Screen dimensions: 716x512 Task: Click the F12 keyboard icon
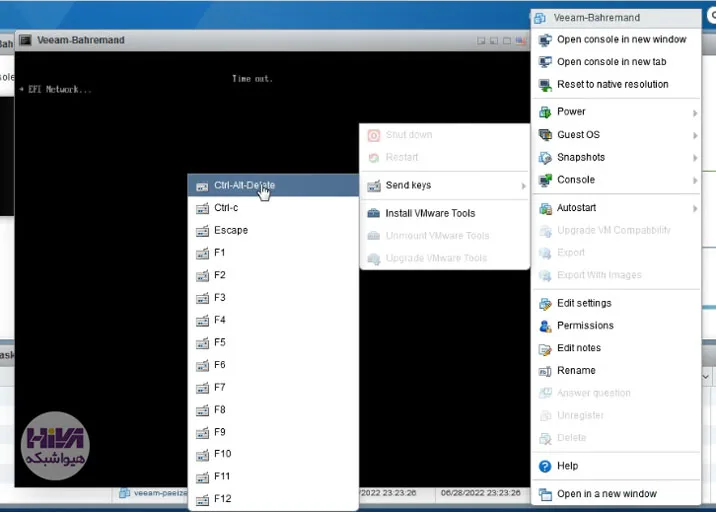[202, 500]
